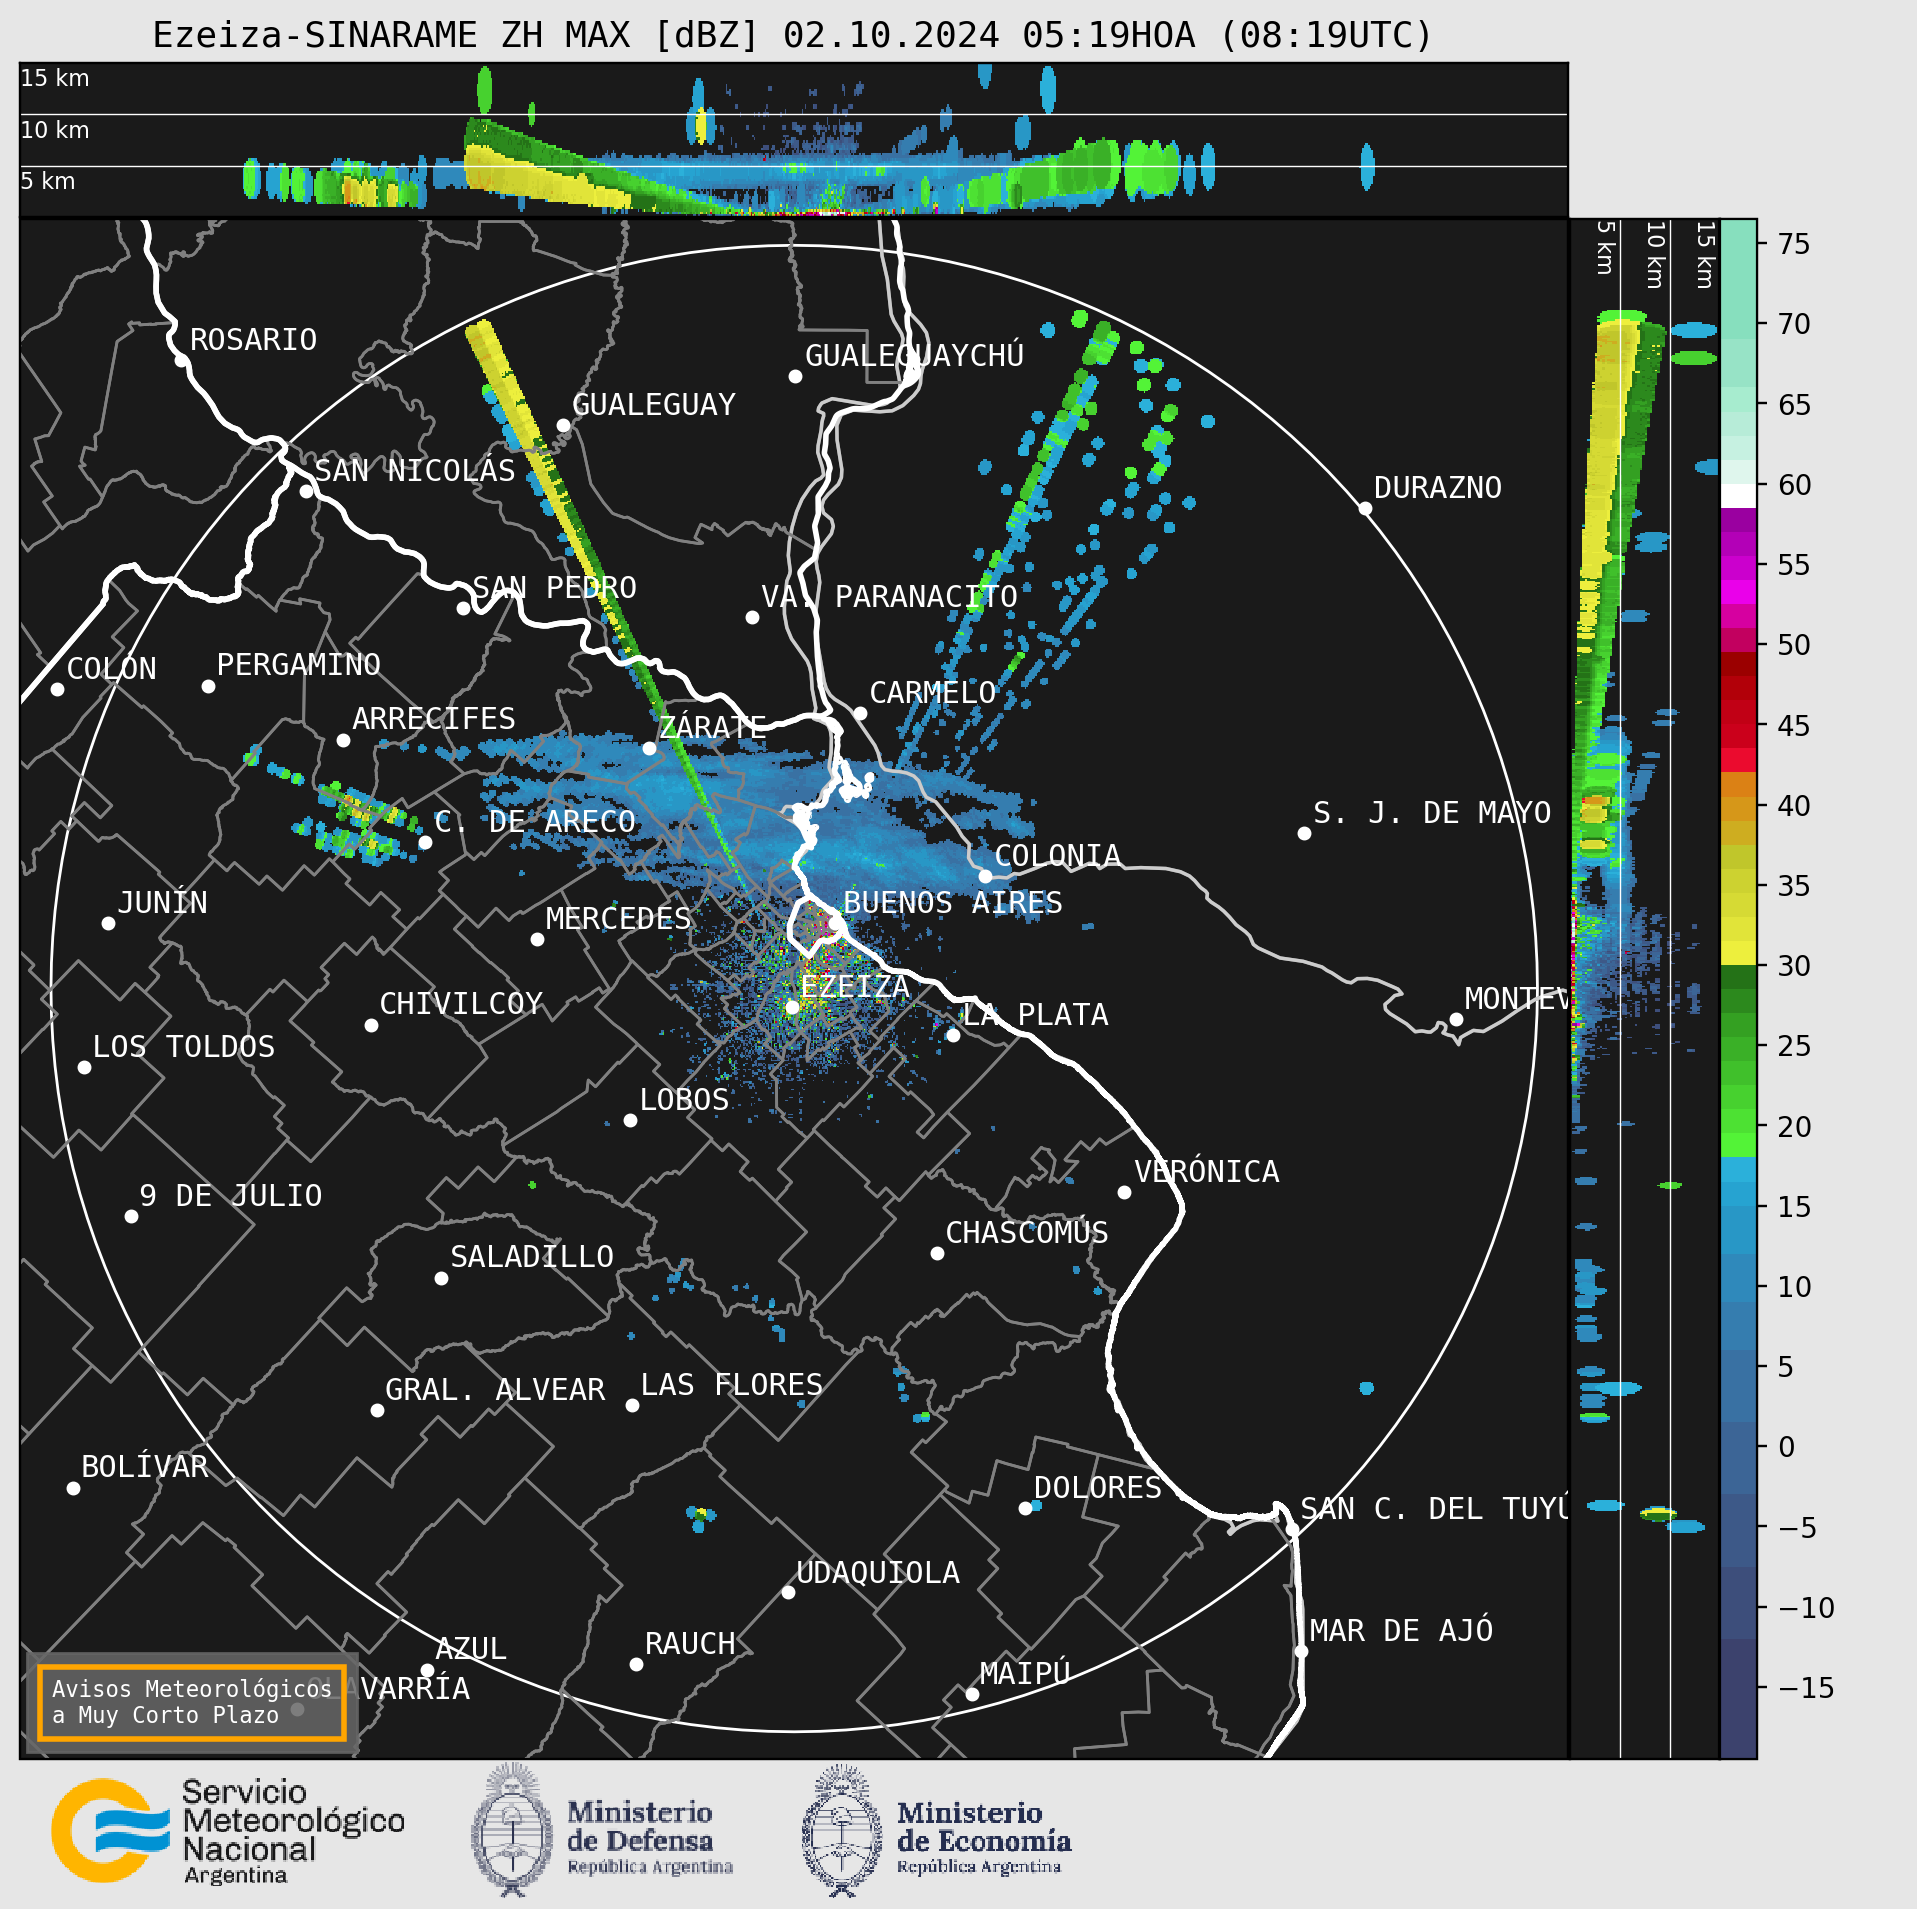Click the GUALEGUAY city marker label

(x=653, y=405)
